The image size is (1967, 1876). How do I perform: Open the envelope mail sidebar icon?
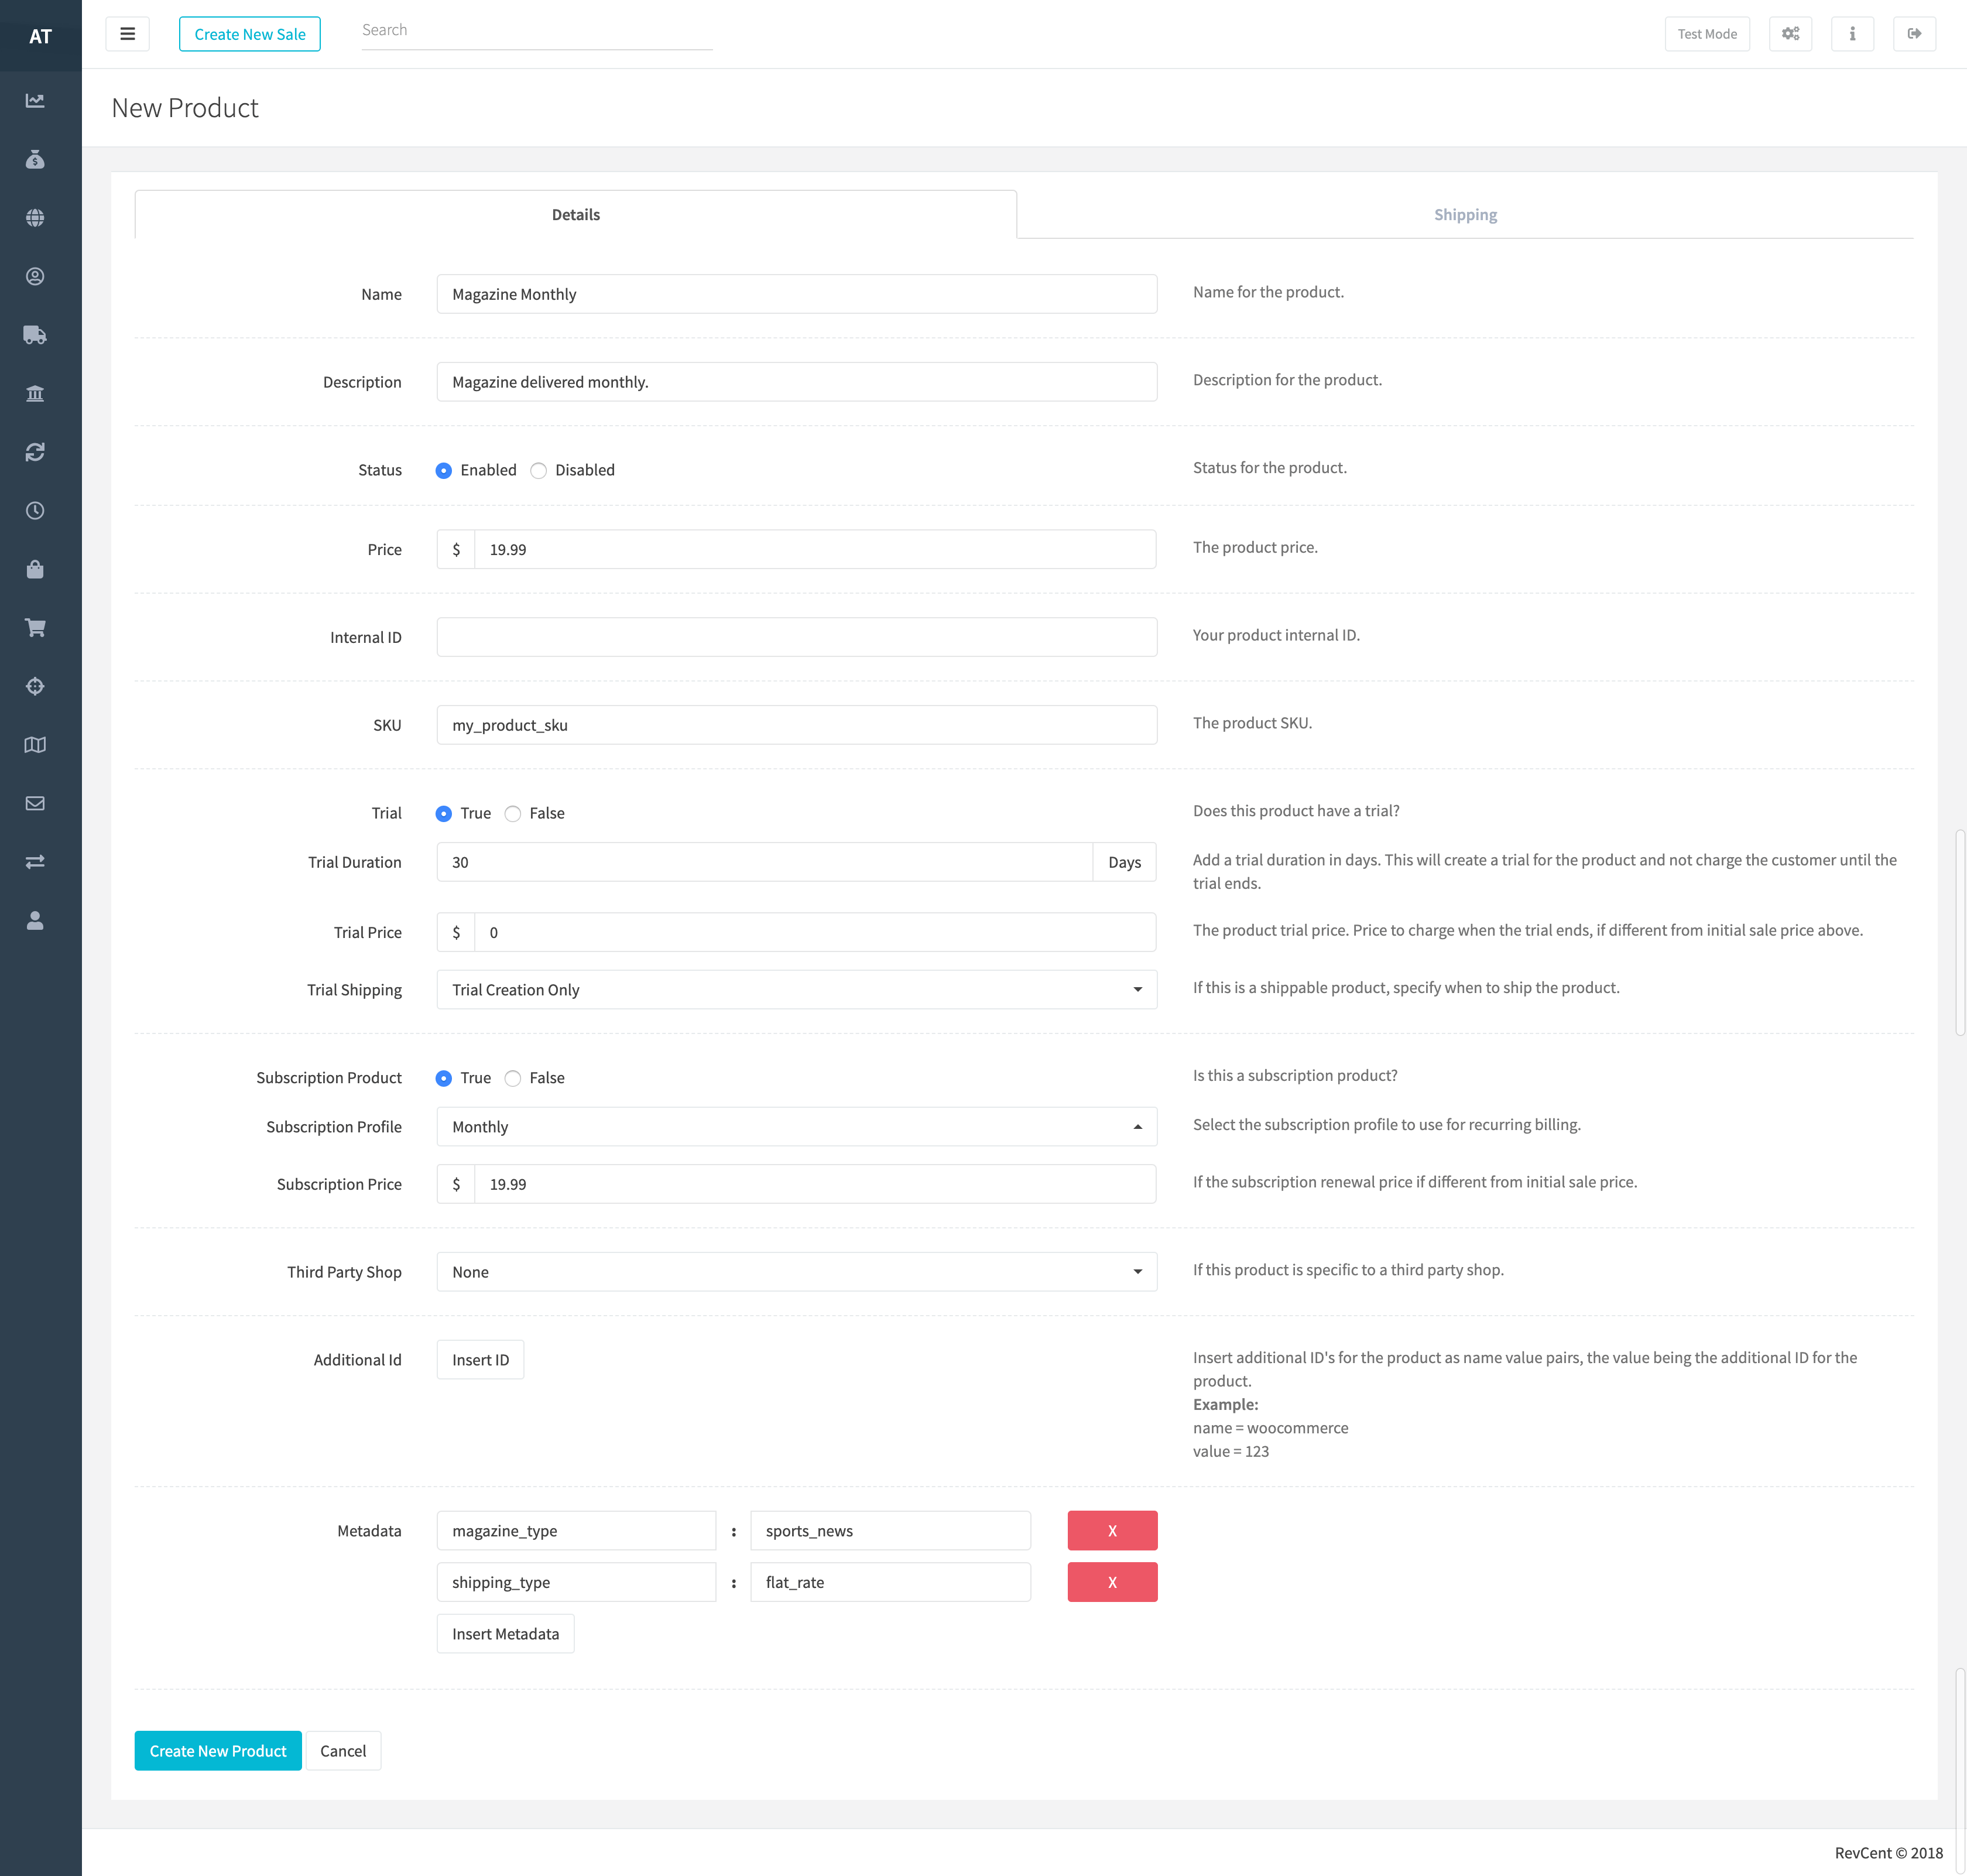coord(35,803)
